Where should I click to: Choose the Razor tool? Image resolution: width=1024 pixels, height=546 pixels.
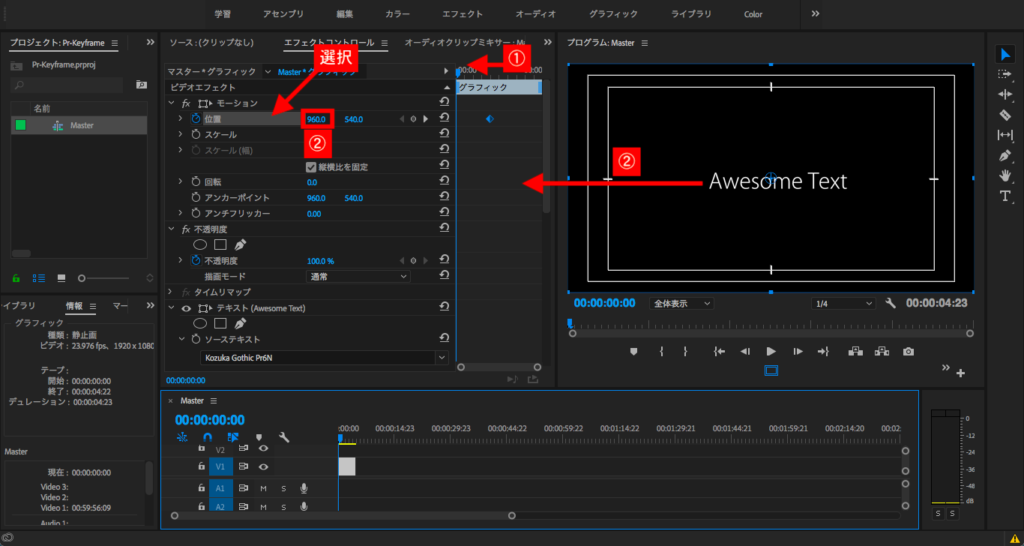point(1005,115)
